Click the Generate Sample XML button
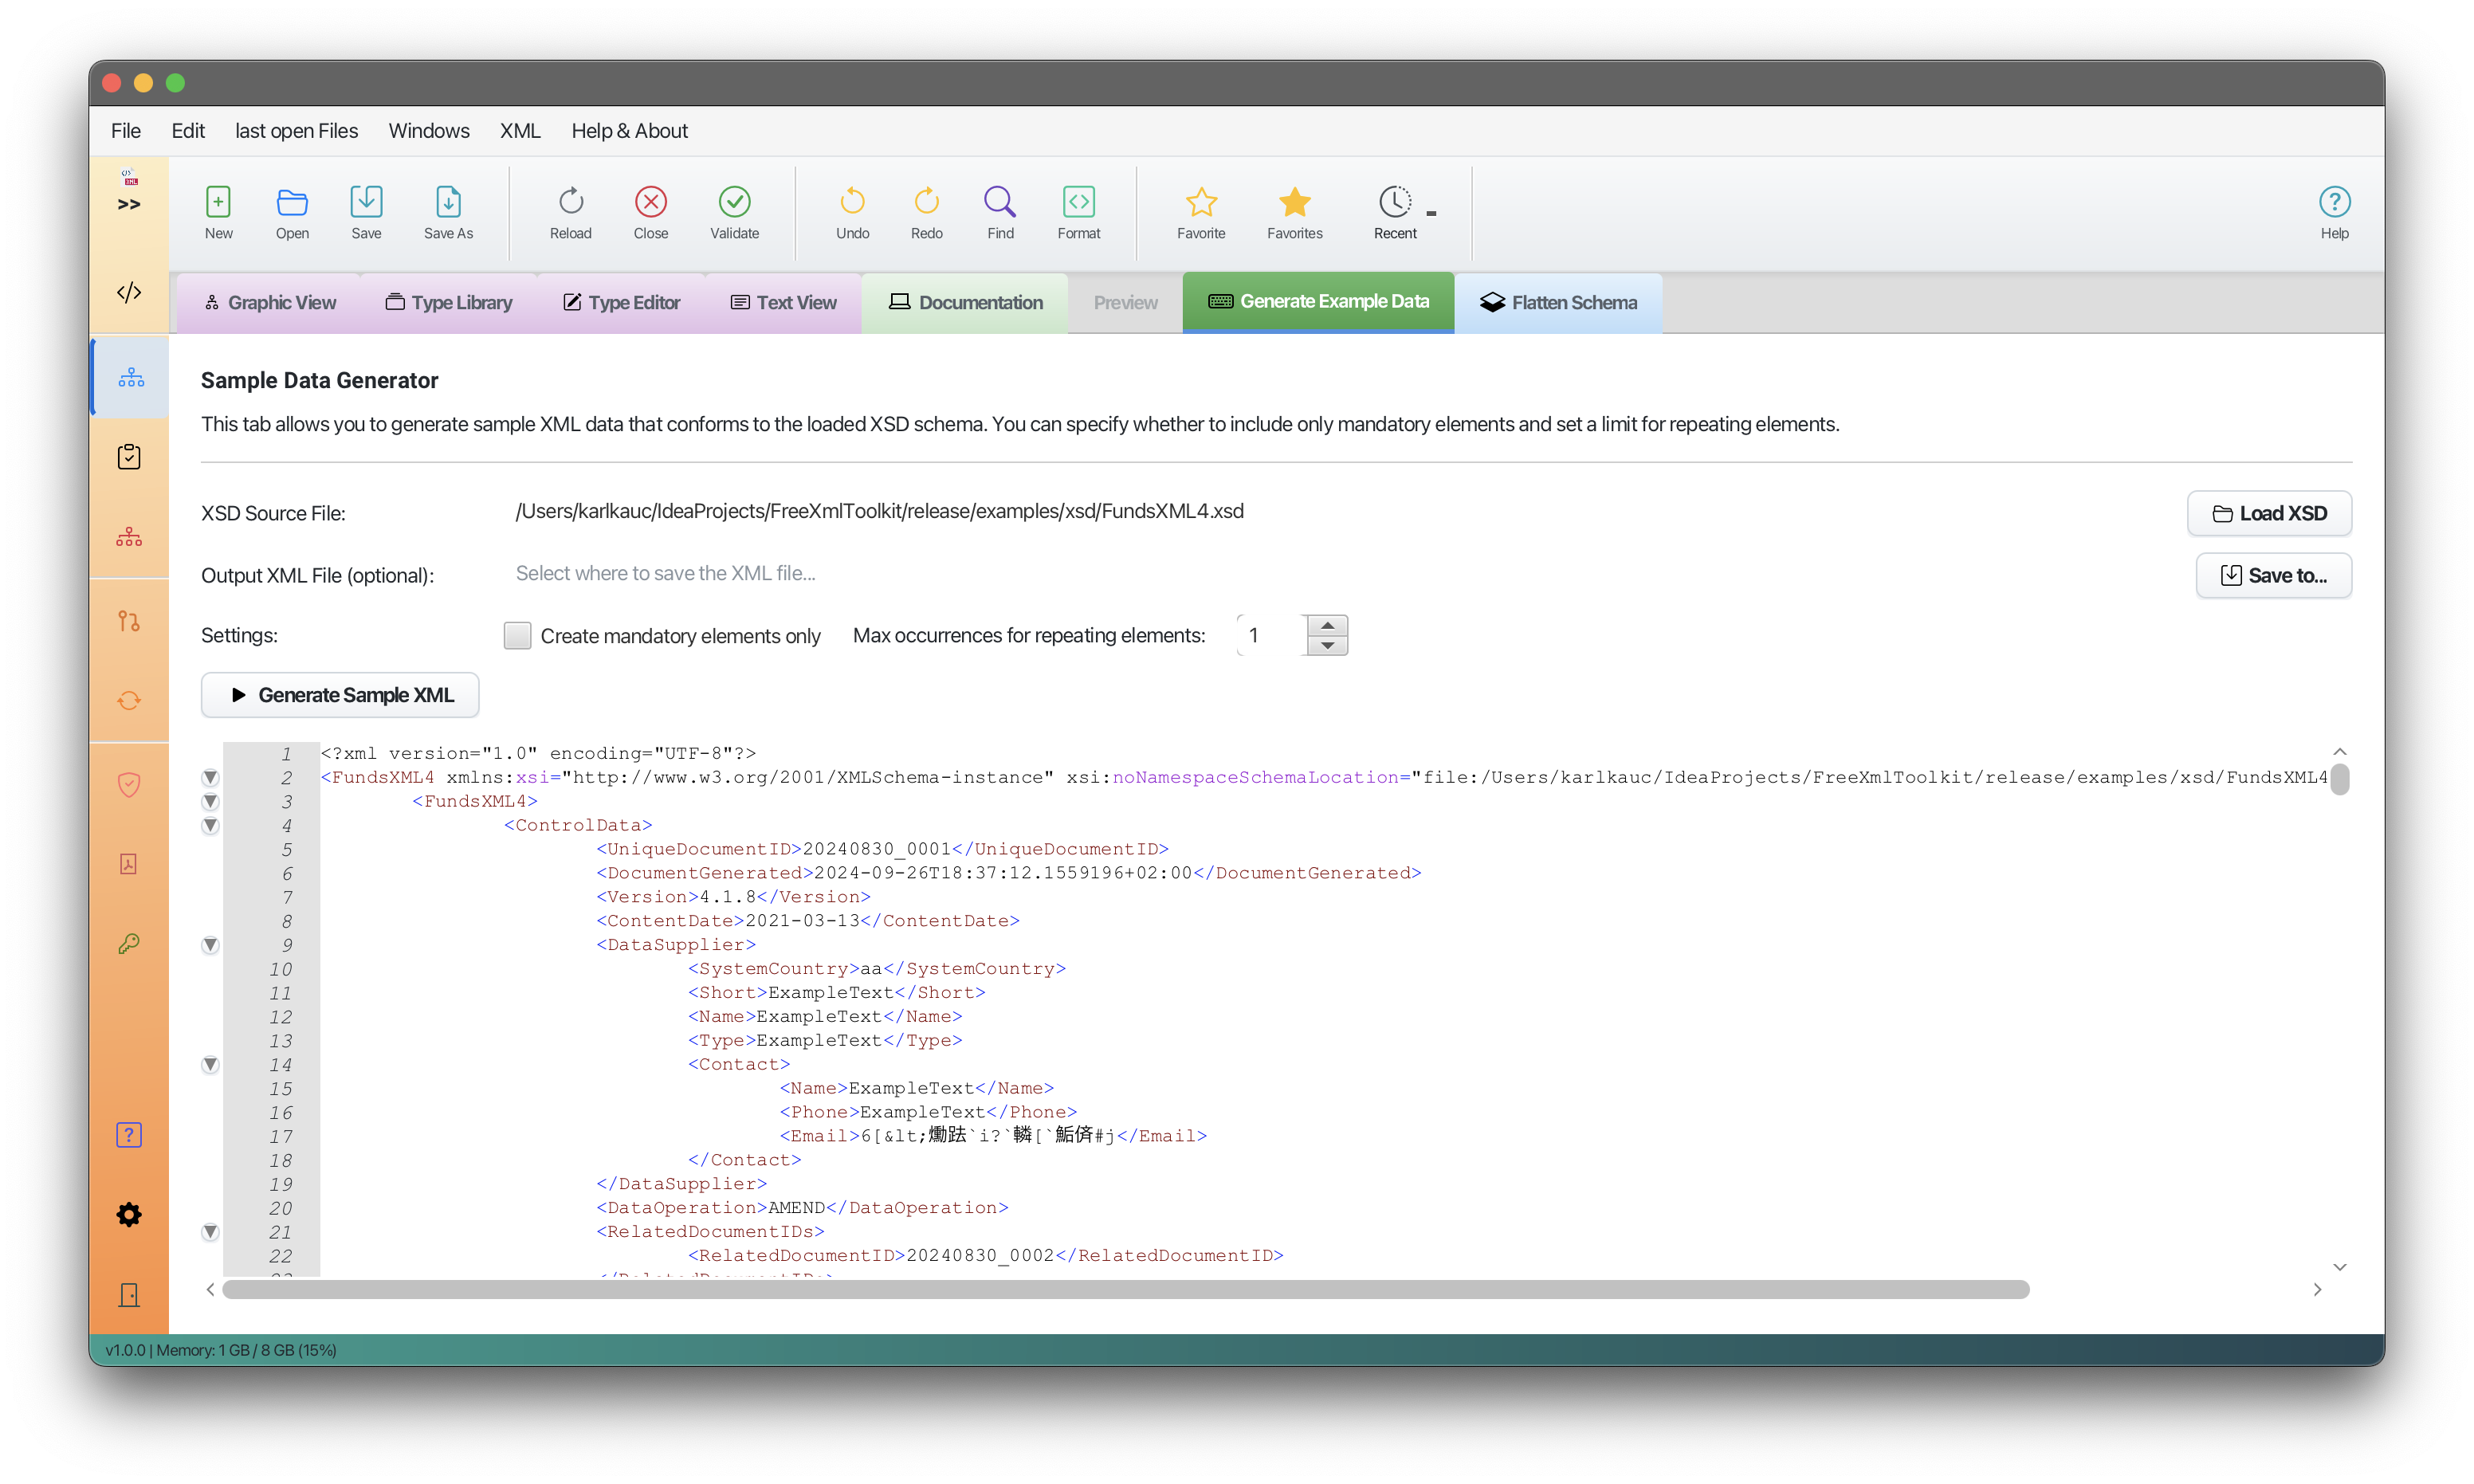Screen dimensions: 2474x1484 [x=339, y=694]
